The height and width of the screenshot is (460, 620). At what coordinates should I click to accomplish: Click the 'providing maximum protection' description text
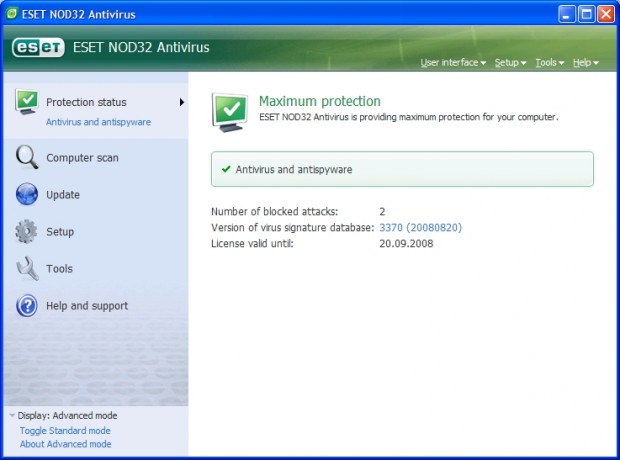pos(408,117)
